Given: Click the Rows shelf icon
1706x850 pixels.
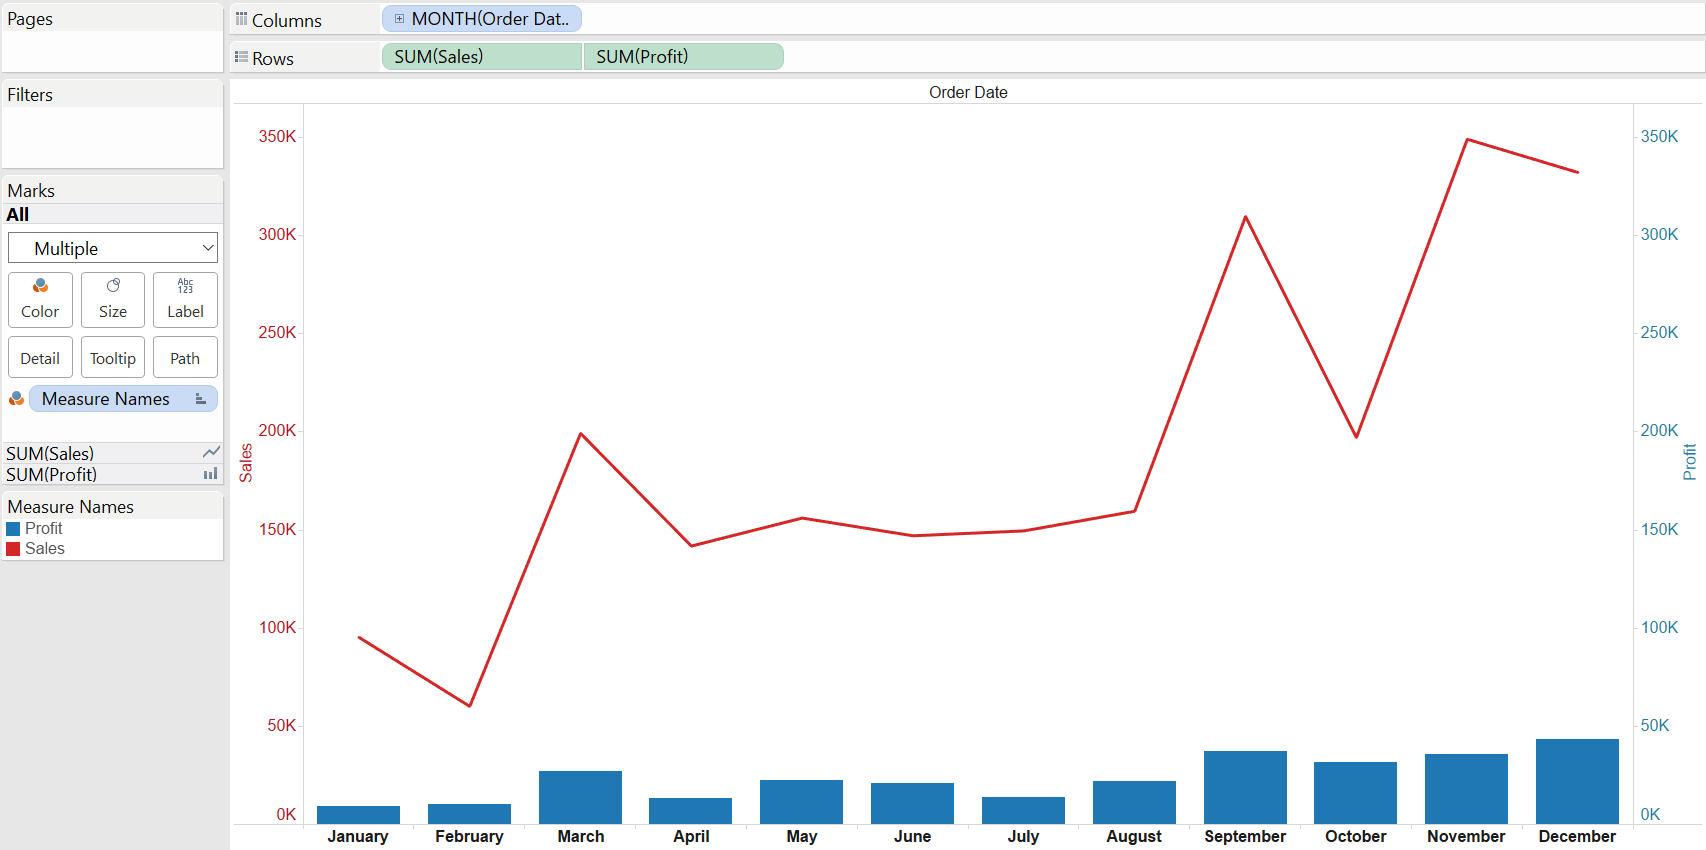Looking at the screenshot, I should pyautogui.click(x=241, y=58).
